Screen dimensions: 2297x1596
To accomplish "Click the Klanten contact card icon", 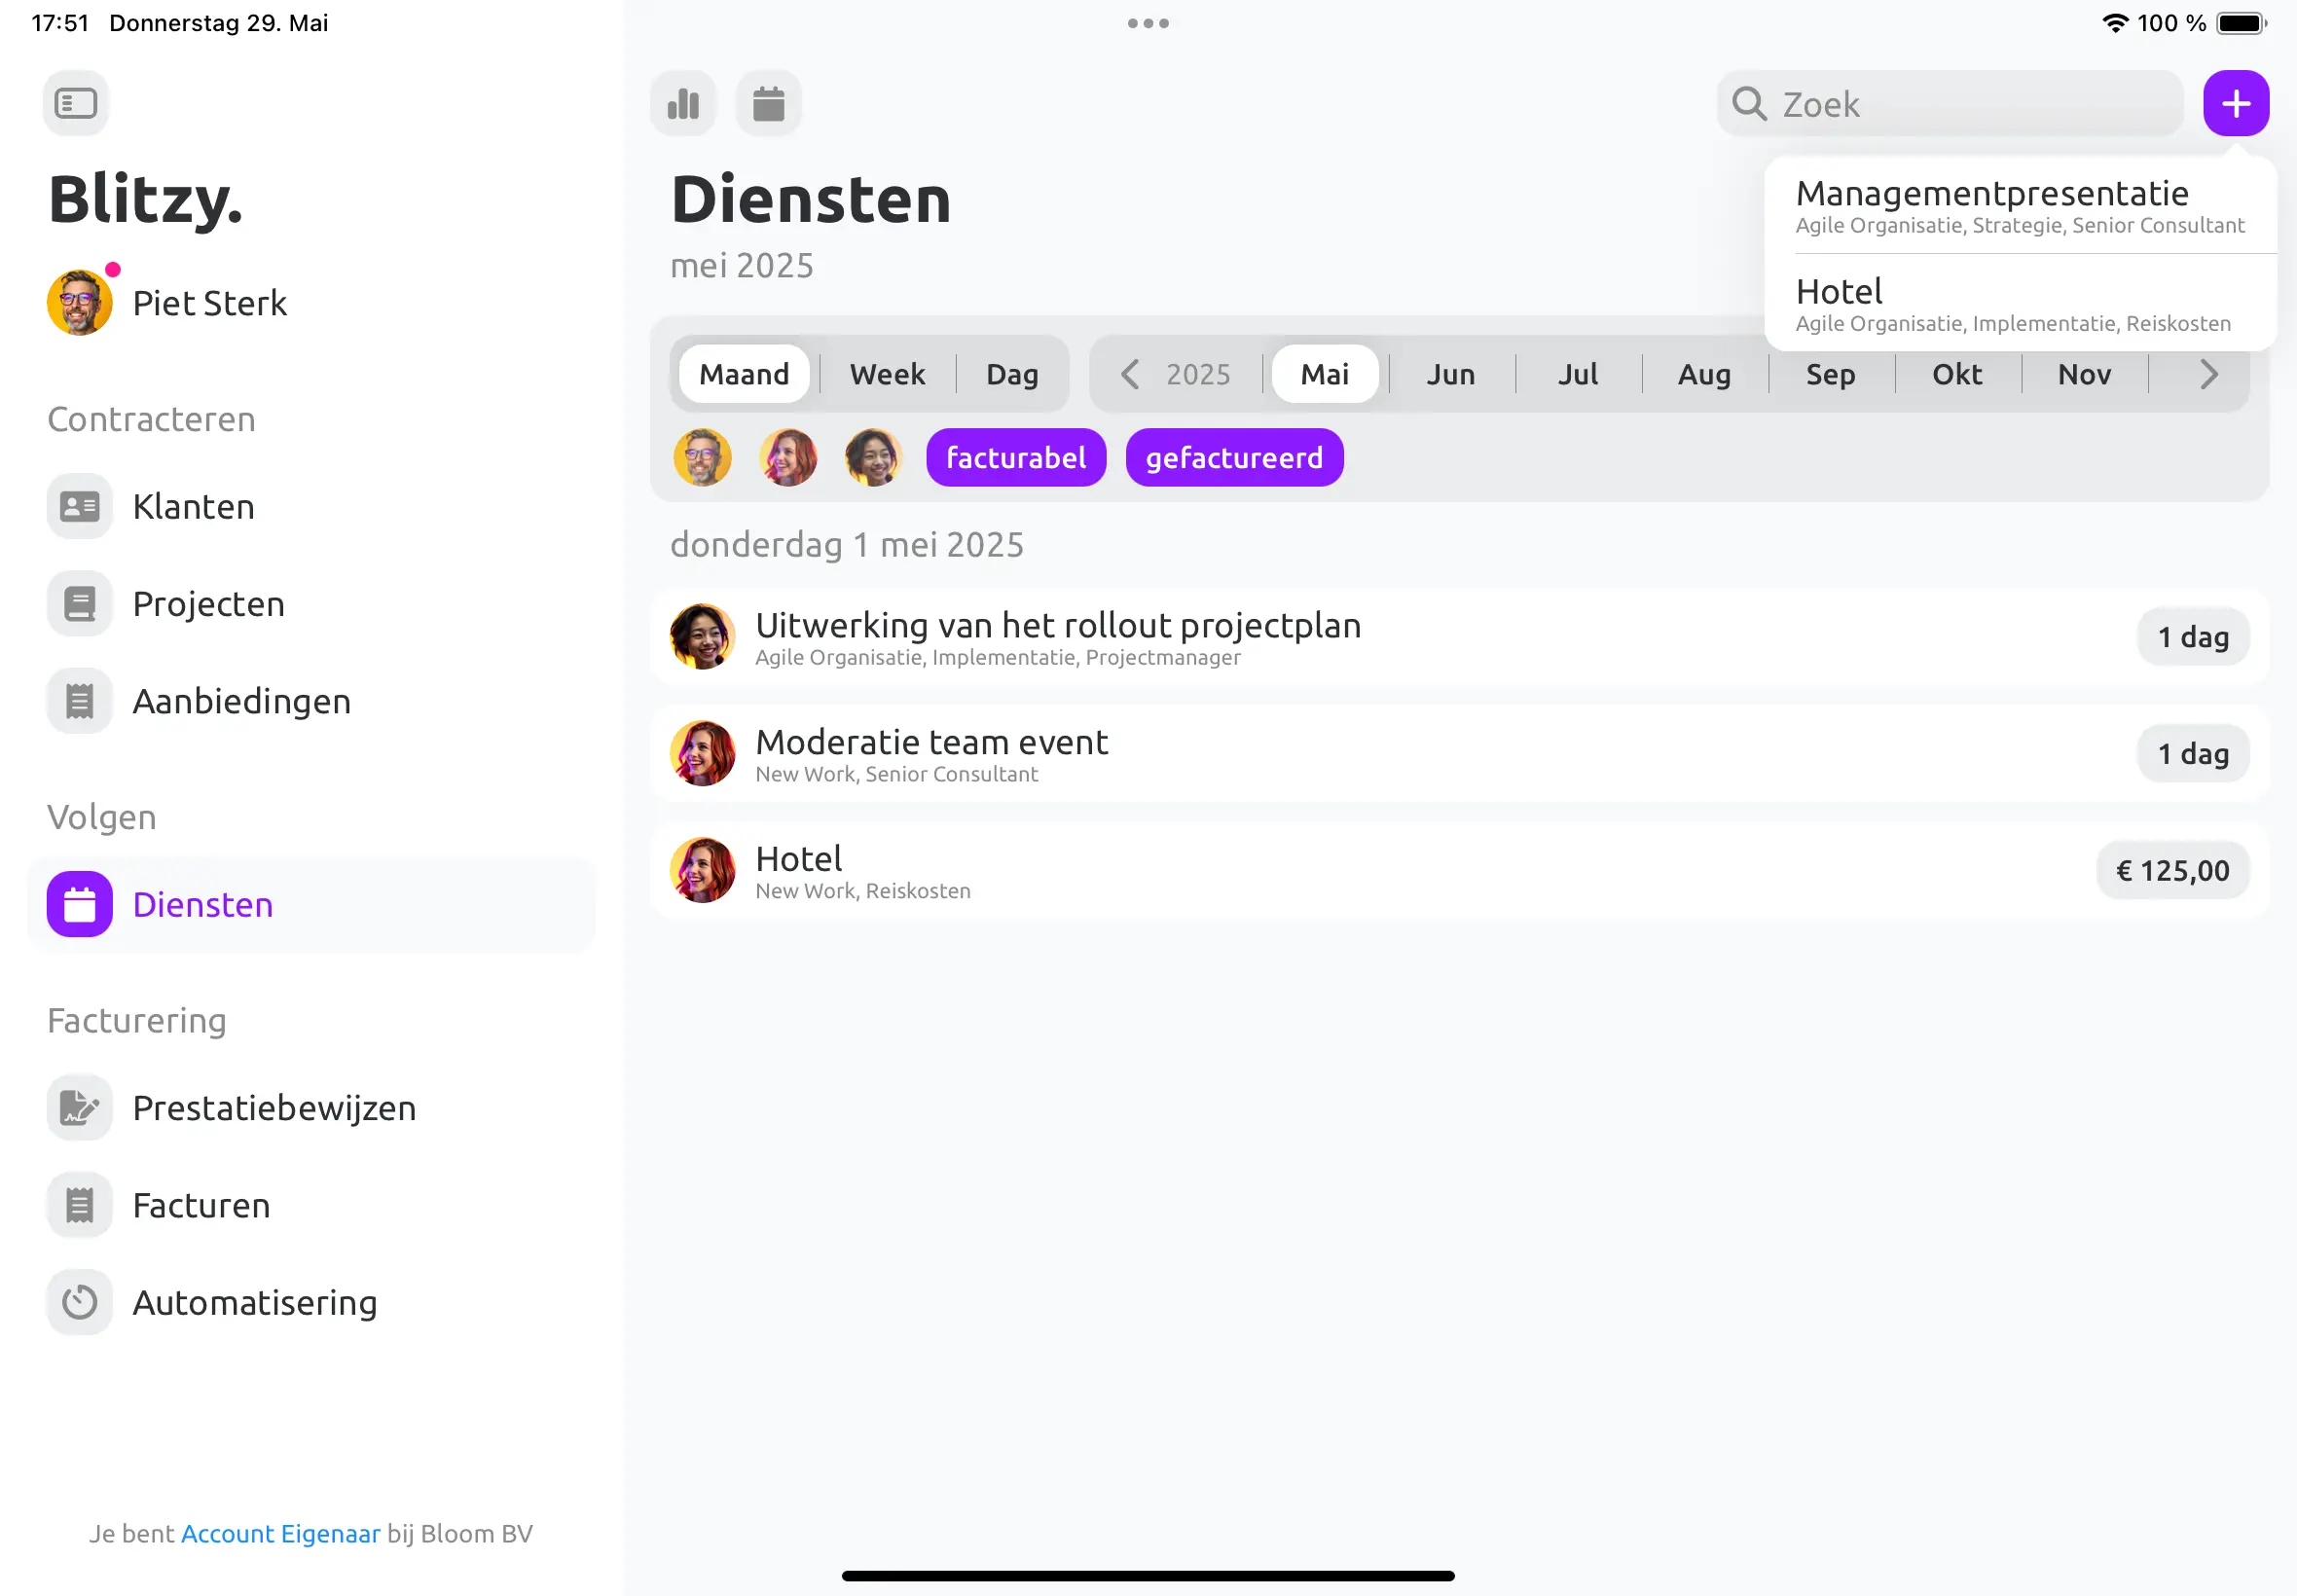I will point(80,507).
